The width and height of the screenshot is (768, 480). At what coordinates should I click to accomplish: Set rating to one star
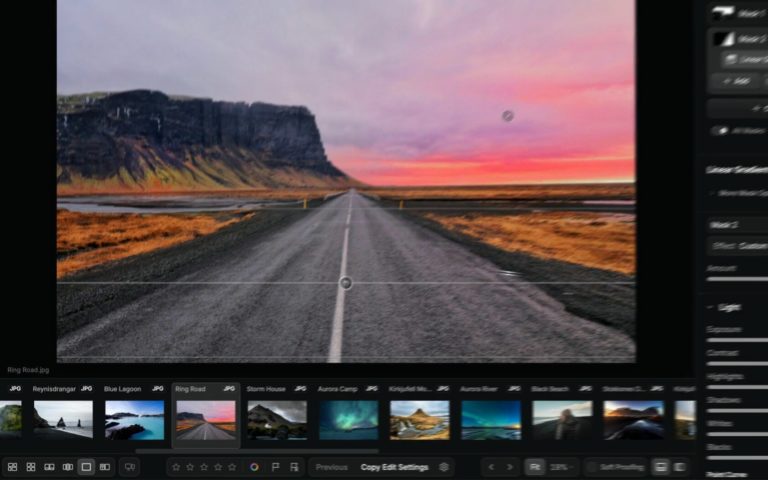pyautogui.click(x=176, y=467)
